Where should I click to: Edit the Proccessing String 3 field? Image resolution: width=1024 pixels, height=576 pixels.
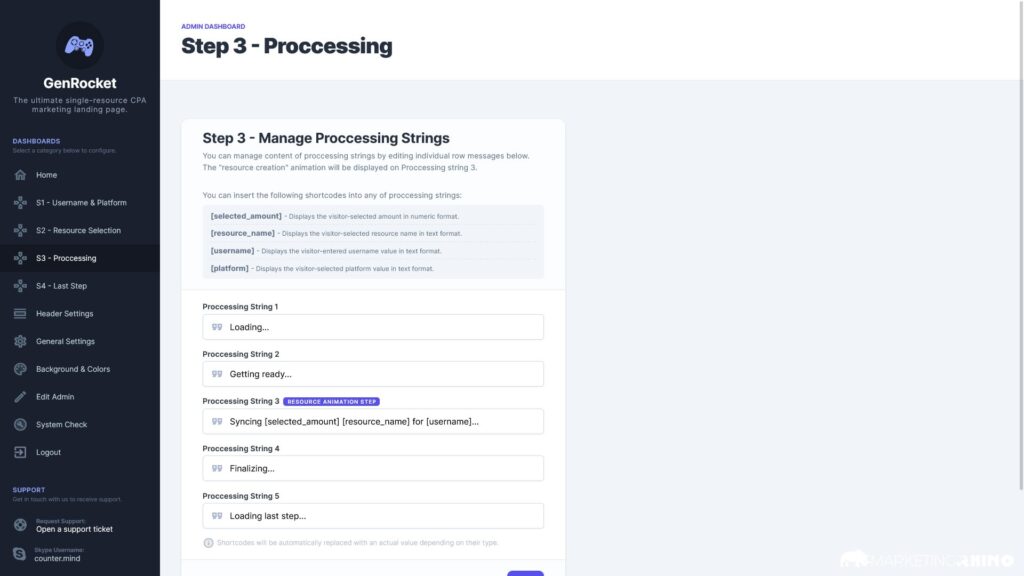373,421
